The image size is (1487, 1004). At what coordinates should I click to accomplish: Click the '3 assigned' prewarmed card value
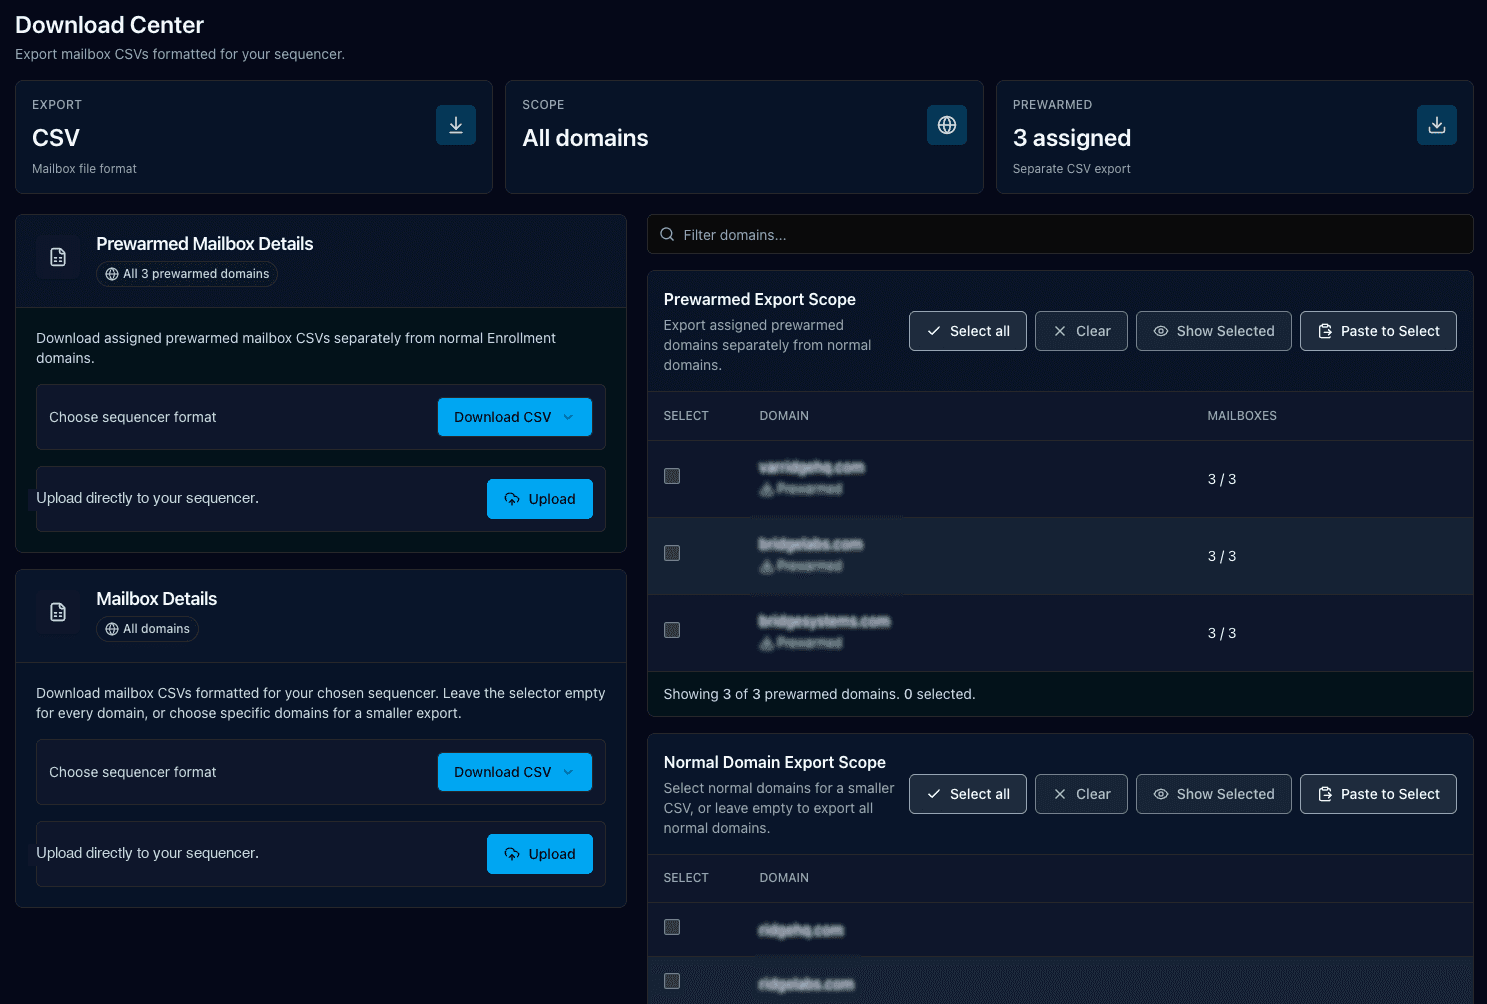point(1072,138)
